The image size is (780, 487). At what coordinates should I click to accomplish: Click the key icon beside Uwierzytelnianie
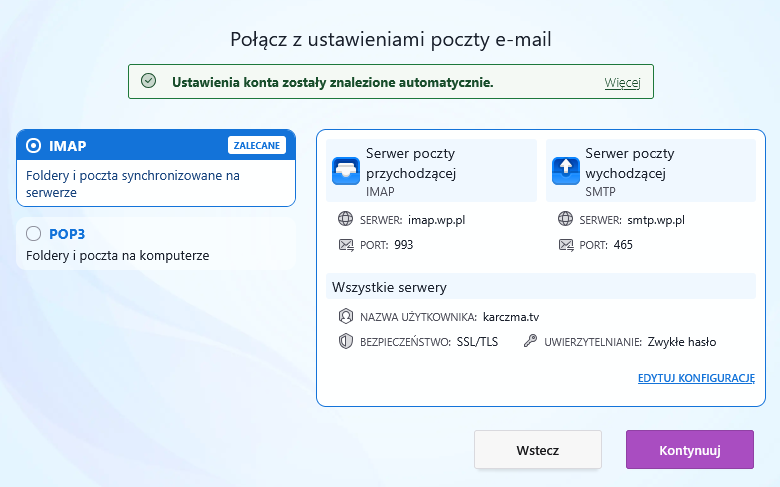coord(530,341)
